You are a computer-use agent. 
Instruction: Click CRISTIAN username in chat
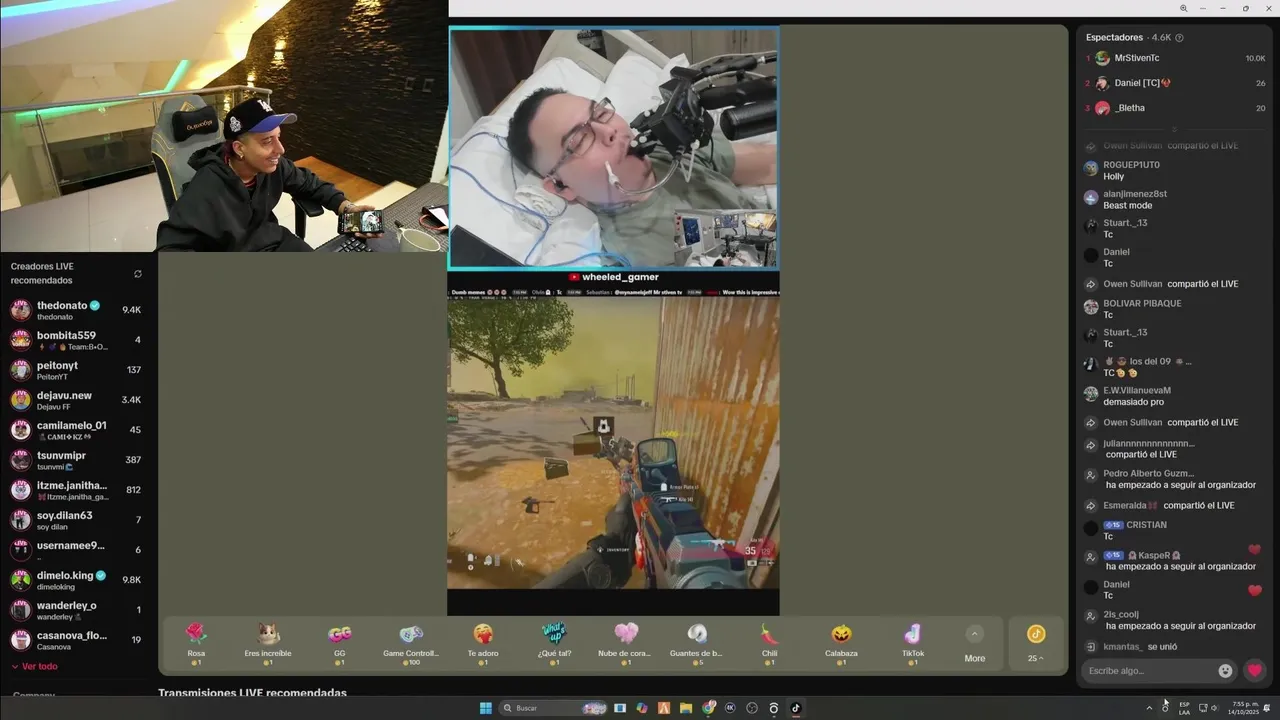(1146, 525)
